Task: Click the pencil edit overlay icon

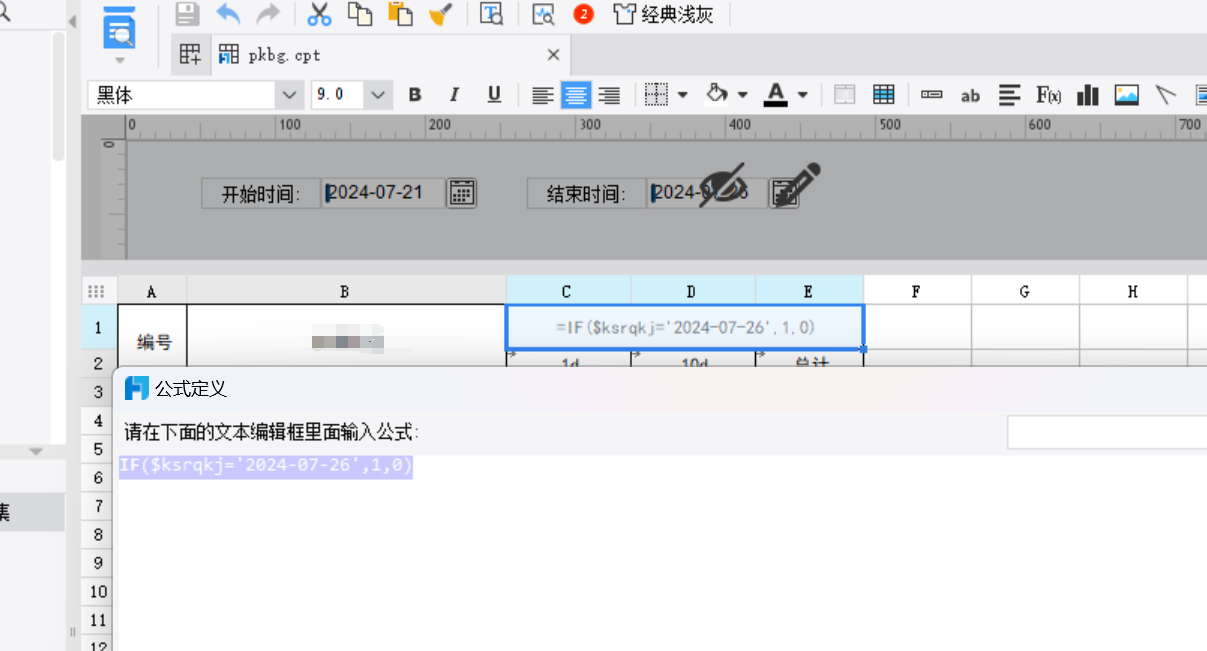Action: 796,185
